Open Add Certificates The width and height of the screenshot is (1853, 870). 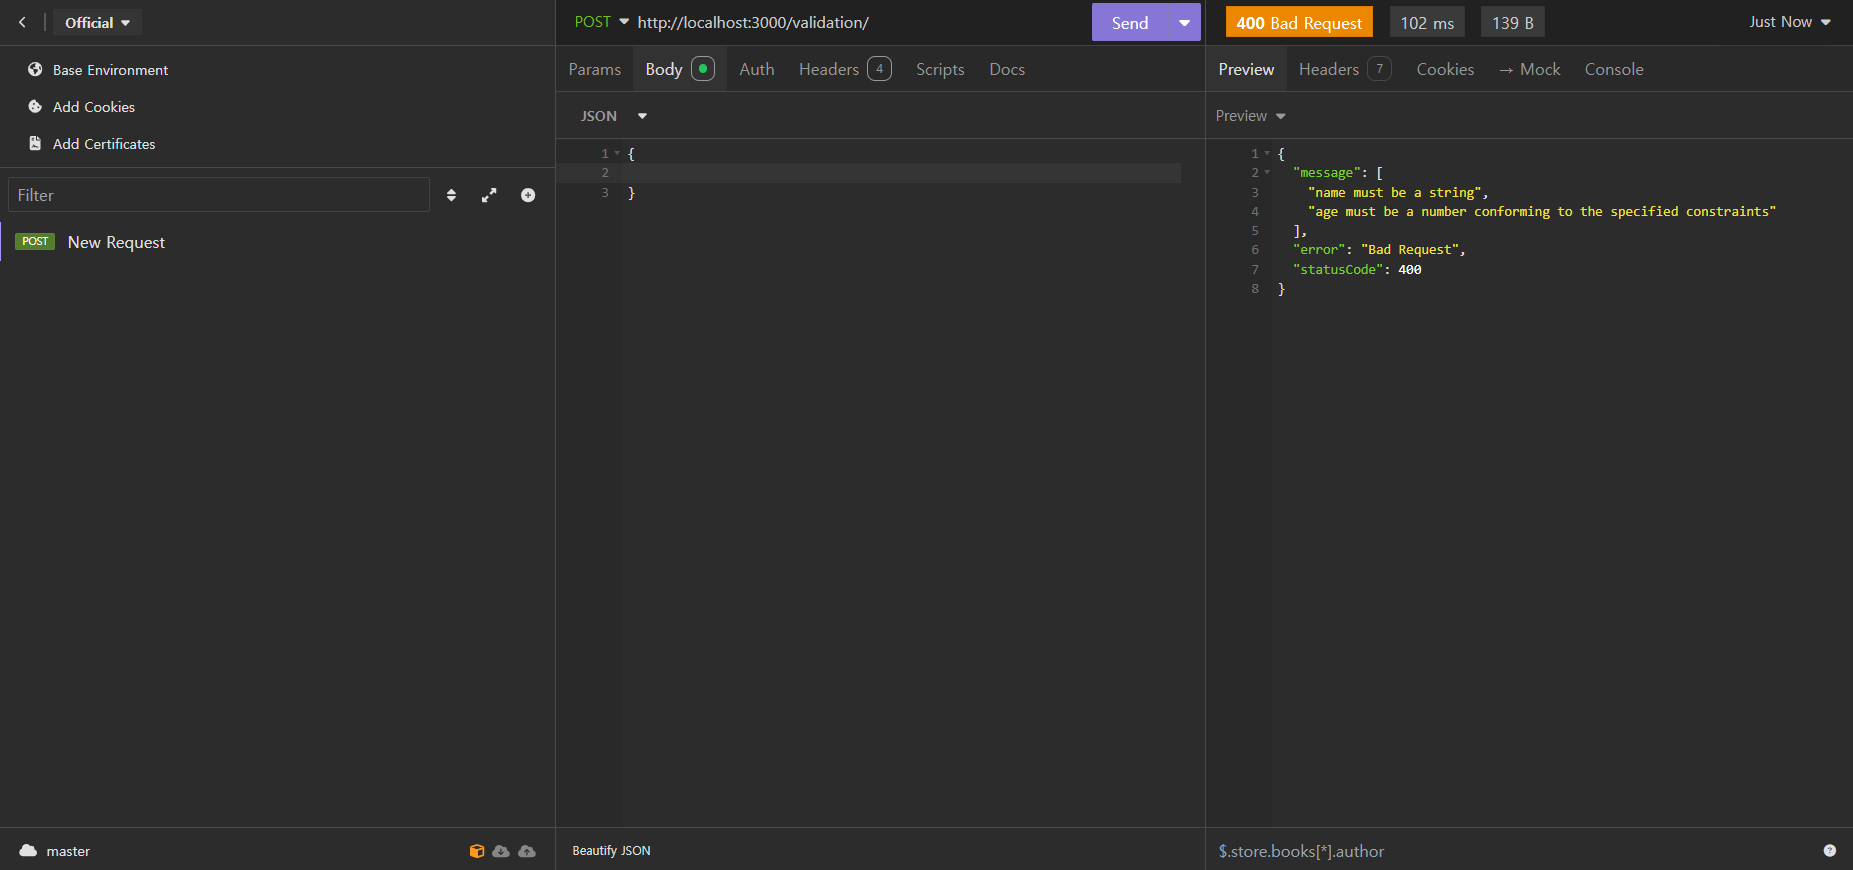(104, 144)
